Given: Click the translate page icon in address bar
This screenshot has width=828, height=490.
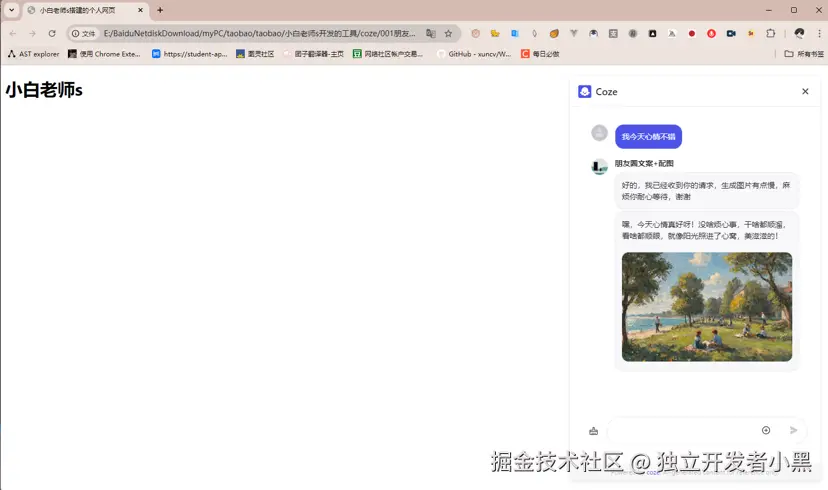Looking at the screenshot, I should point(430,33).
